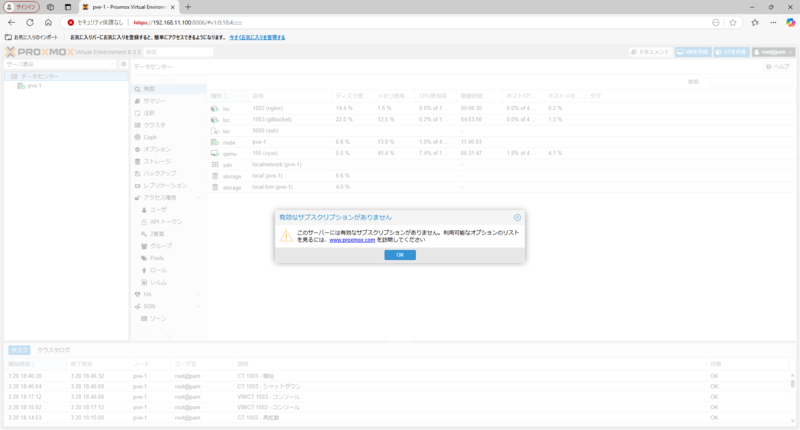
Task: Switch to the タスク log tab
Action: coord(19,350)
